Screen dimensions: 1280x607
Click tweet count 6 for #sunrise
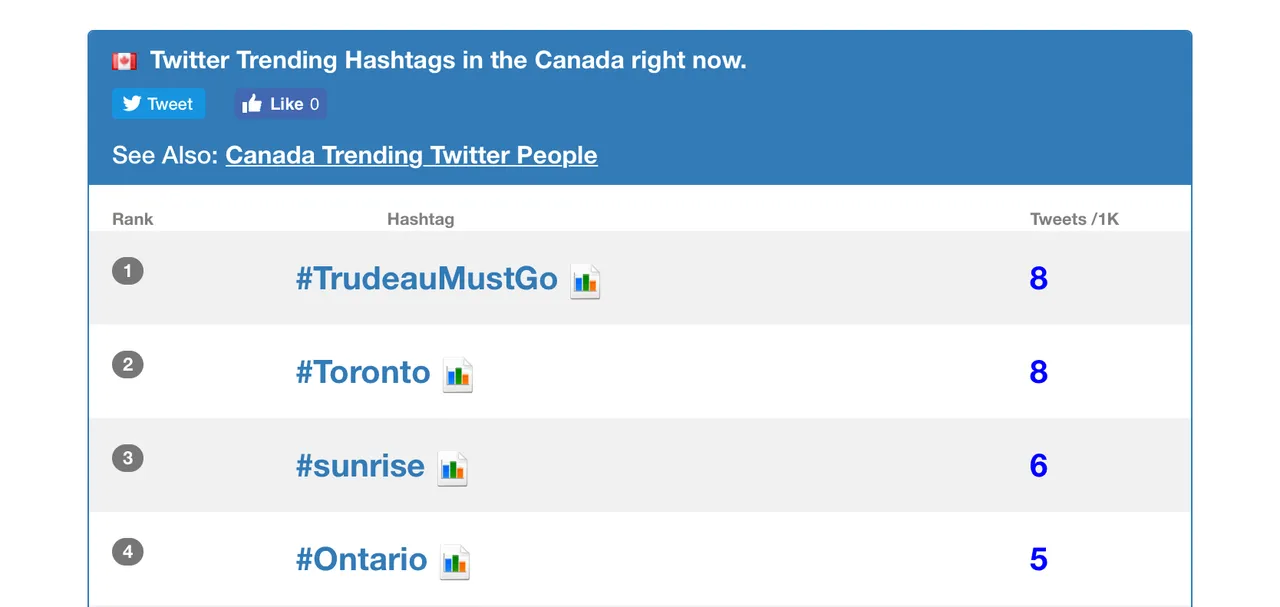click(1038, 465)
